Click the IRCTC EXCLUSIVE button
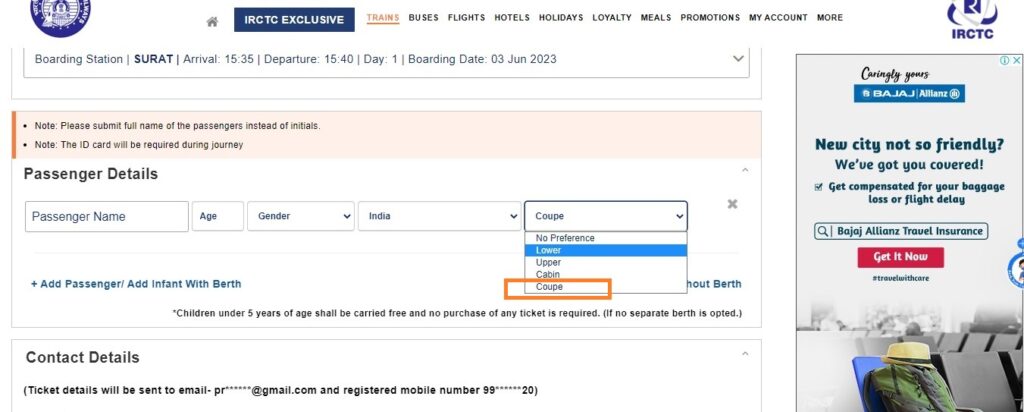This screenshot has height=412, width=1024. [294, 20]
